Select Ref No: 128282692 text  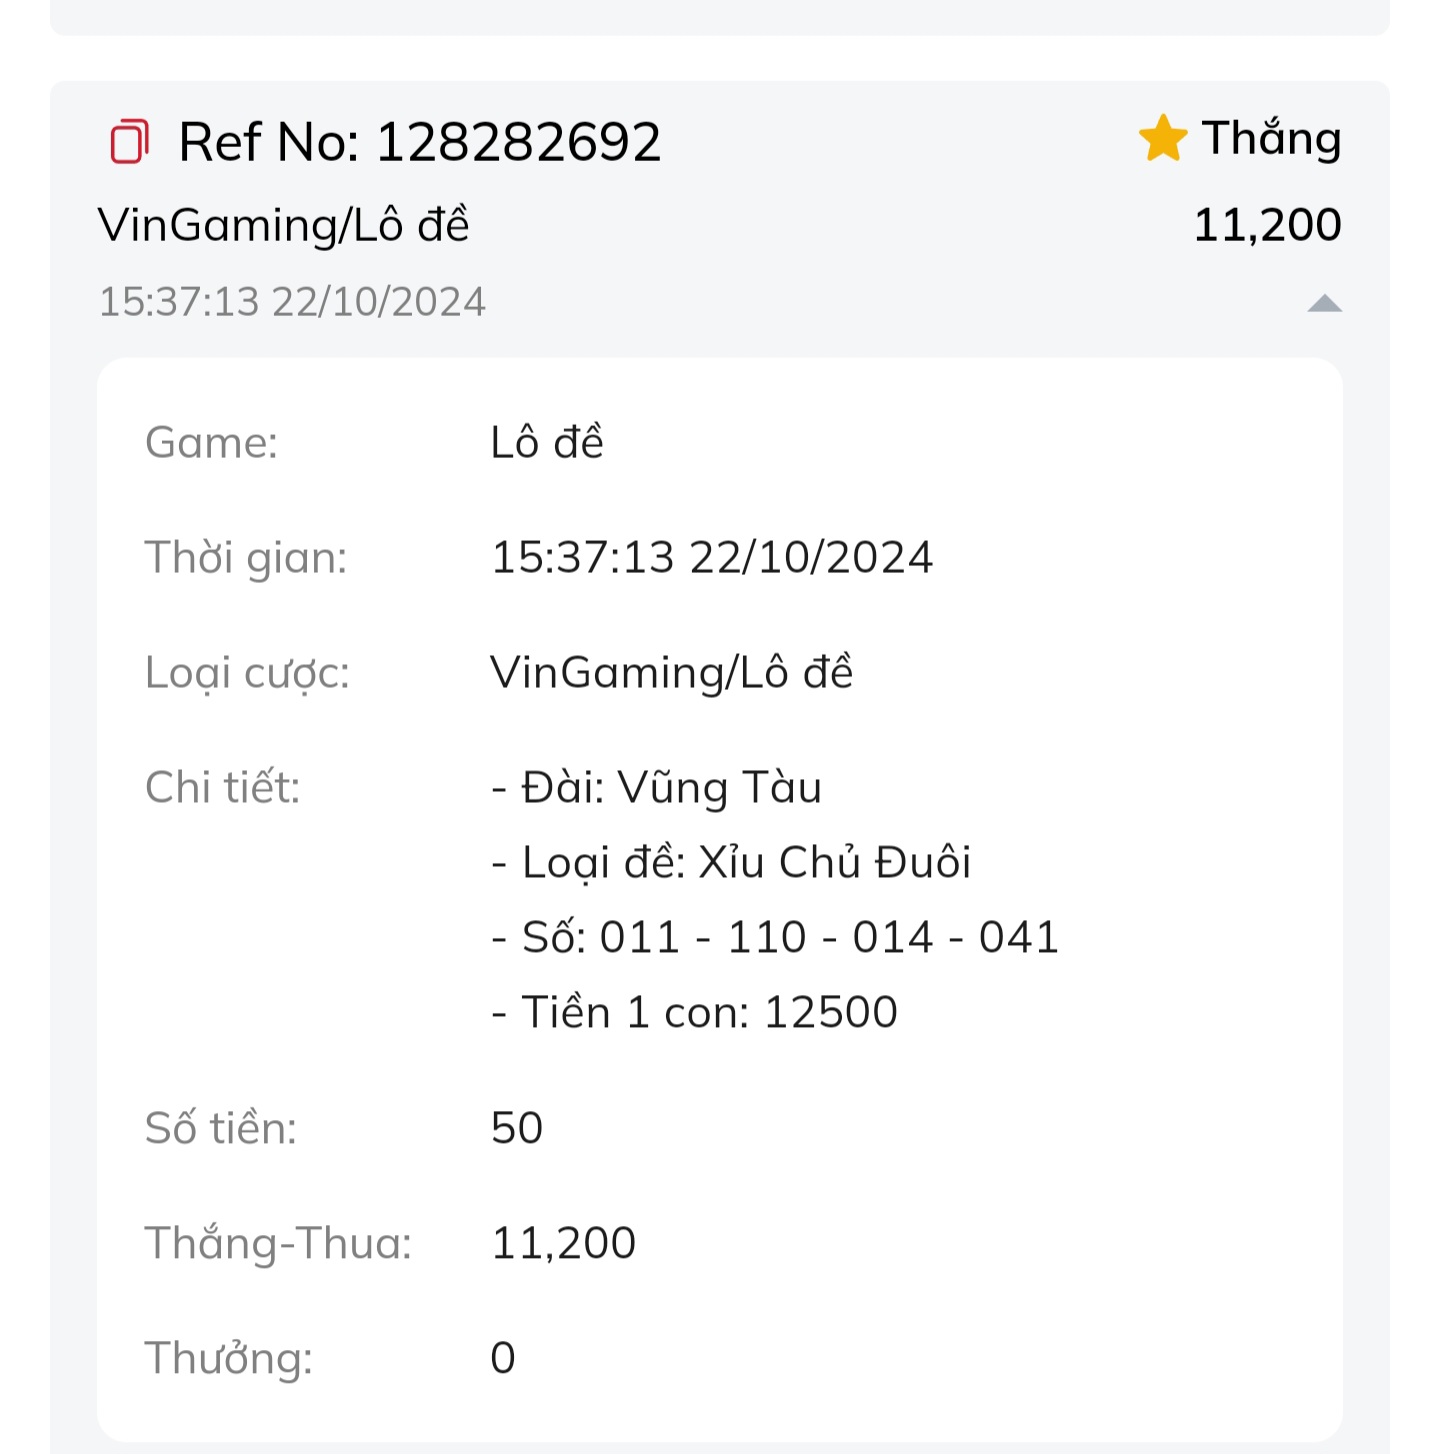tap(420, 141)
